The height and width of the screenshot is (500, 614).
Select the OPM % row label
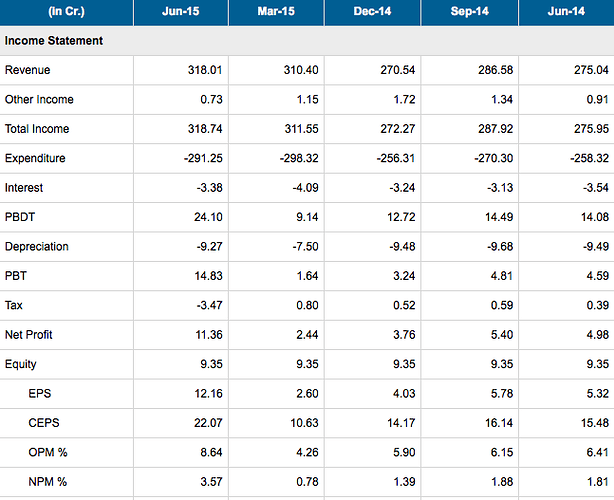48,452
